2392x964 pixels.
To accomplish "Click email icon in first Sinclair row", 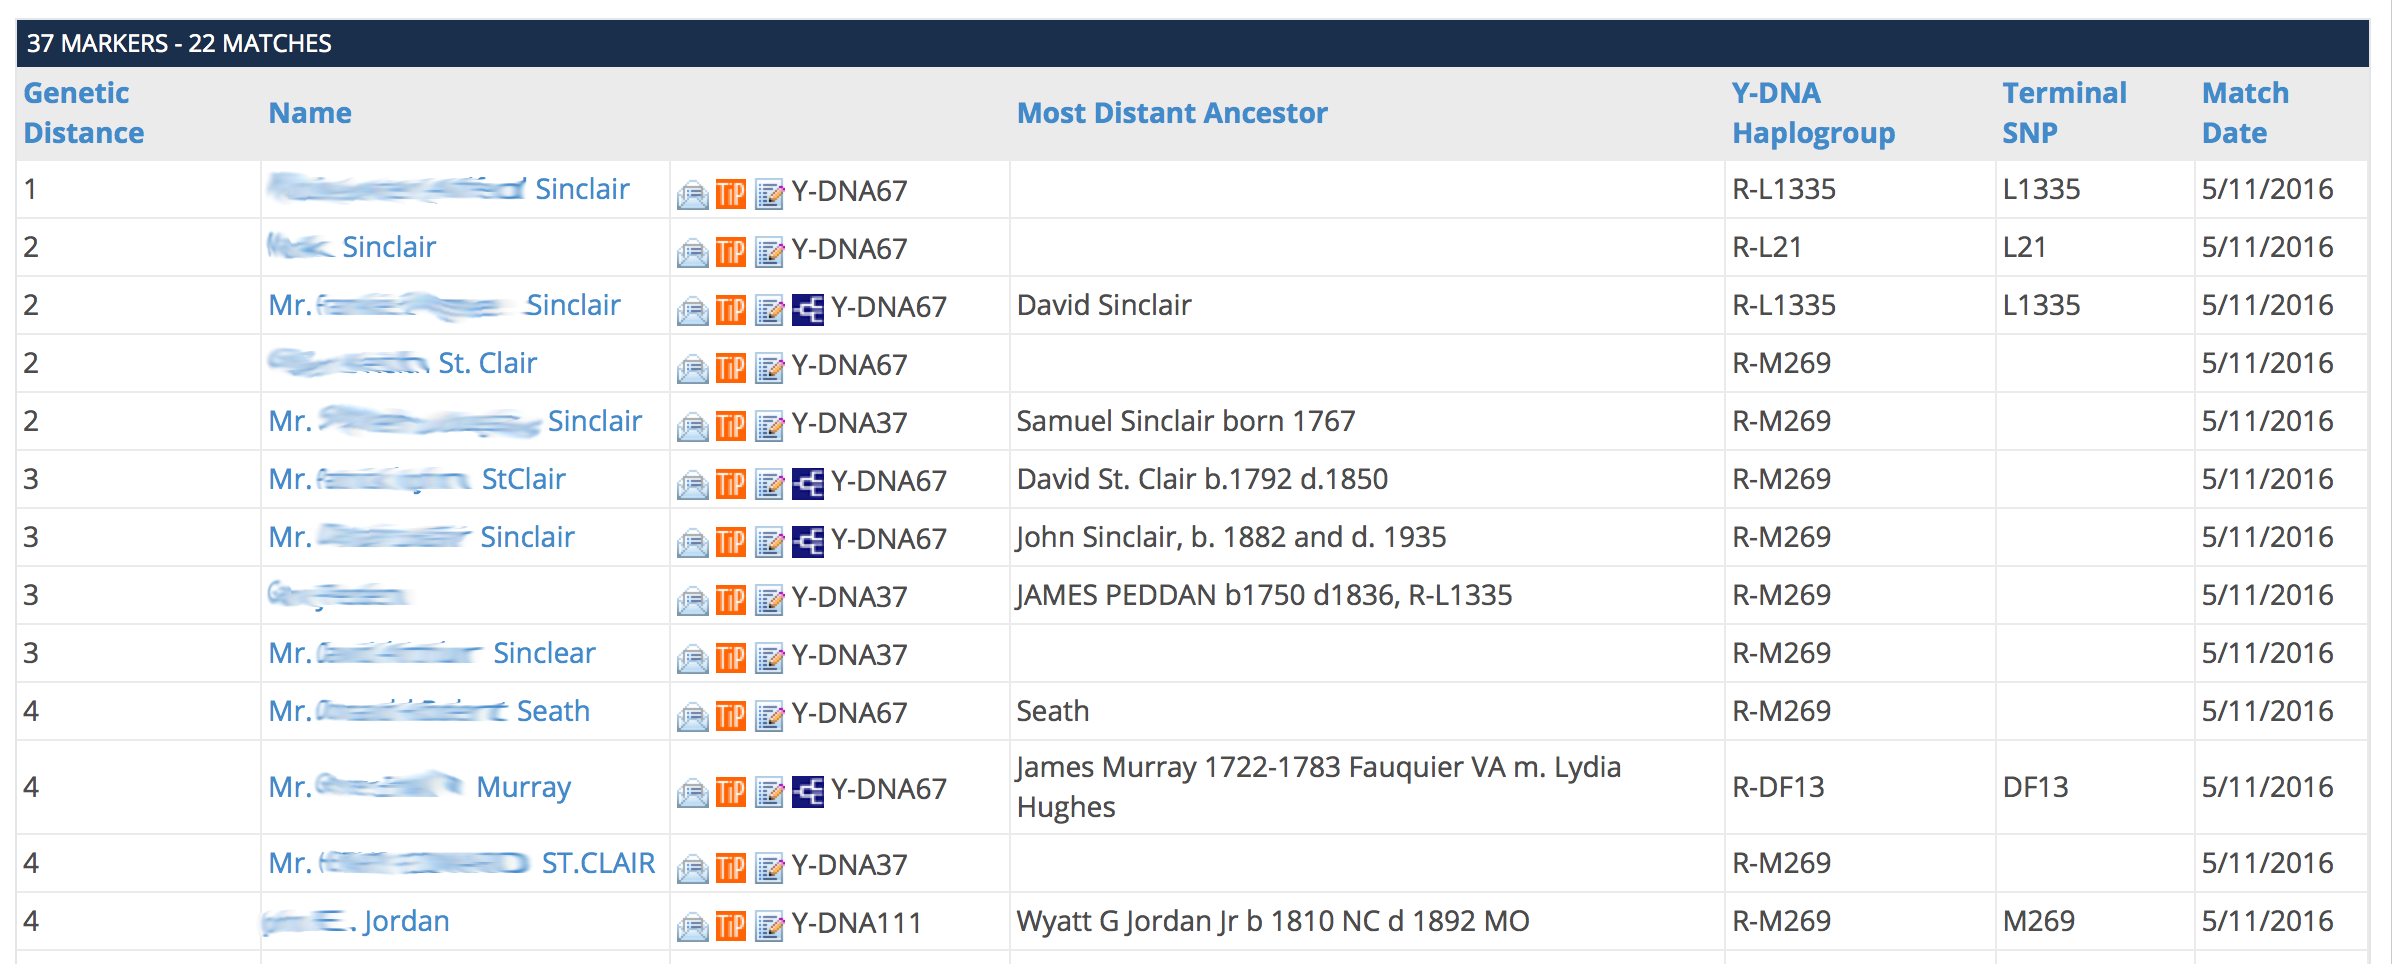I will tap(692, 193).
